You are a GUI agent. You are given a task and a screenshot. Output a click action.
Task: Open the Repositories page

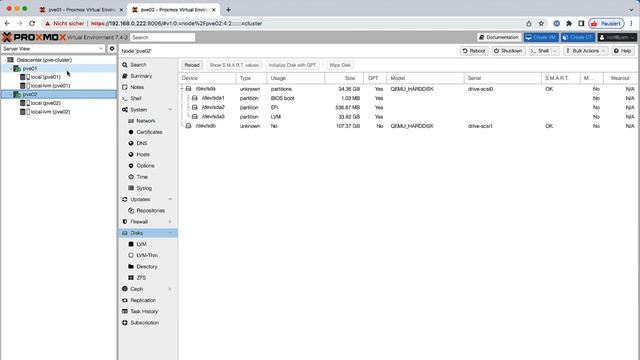pyautogui.click(x=151, y=211)
